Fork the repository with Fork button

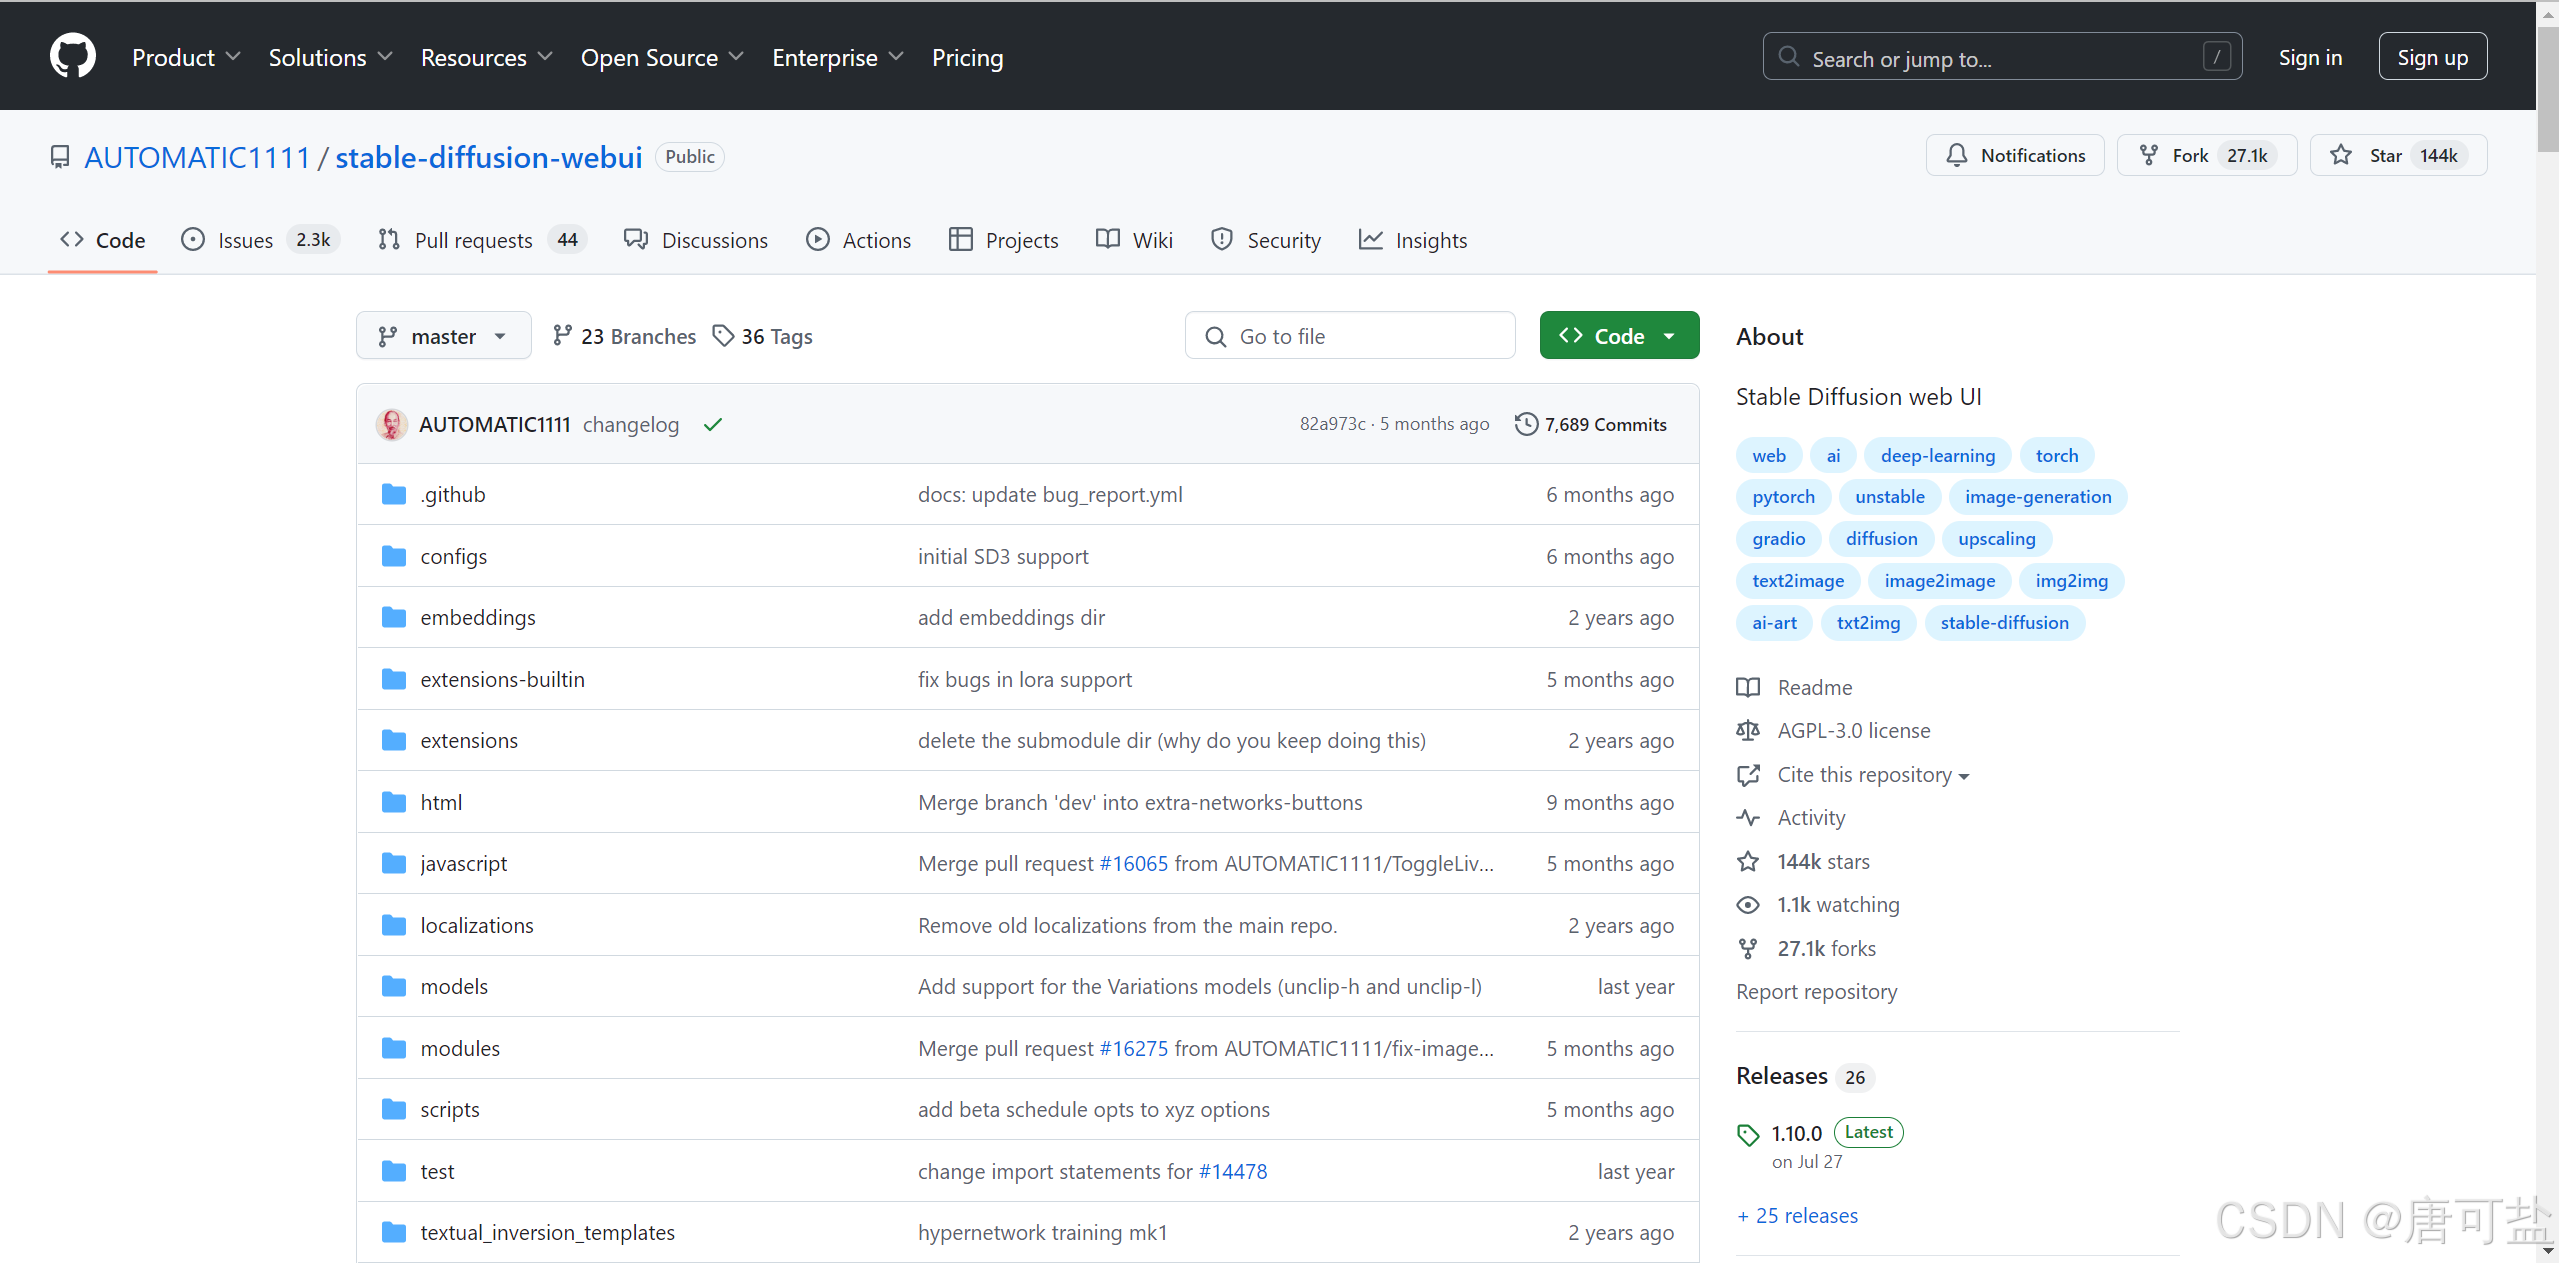click(x=2207, y=155)
